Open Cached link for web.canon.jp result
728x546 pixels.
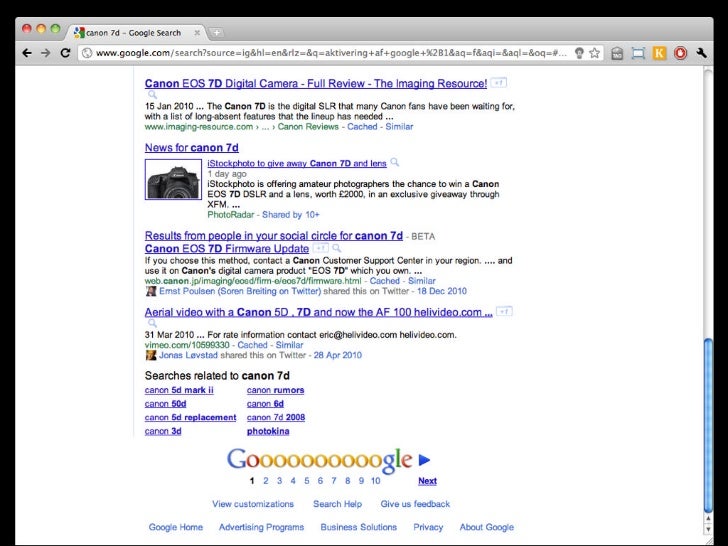pyautogui.click(x=384, y=281)
